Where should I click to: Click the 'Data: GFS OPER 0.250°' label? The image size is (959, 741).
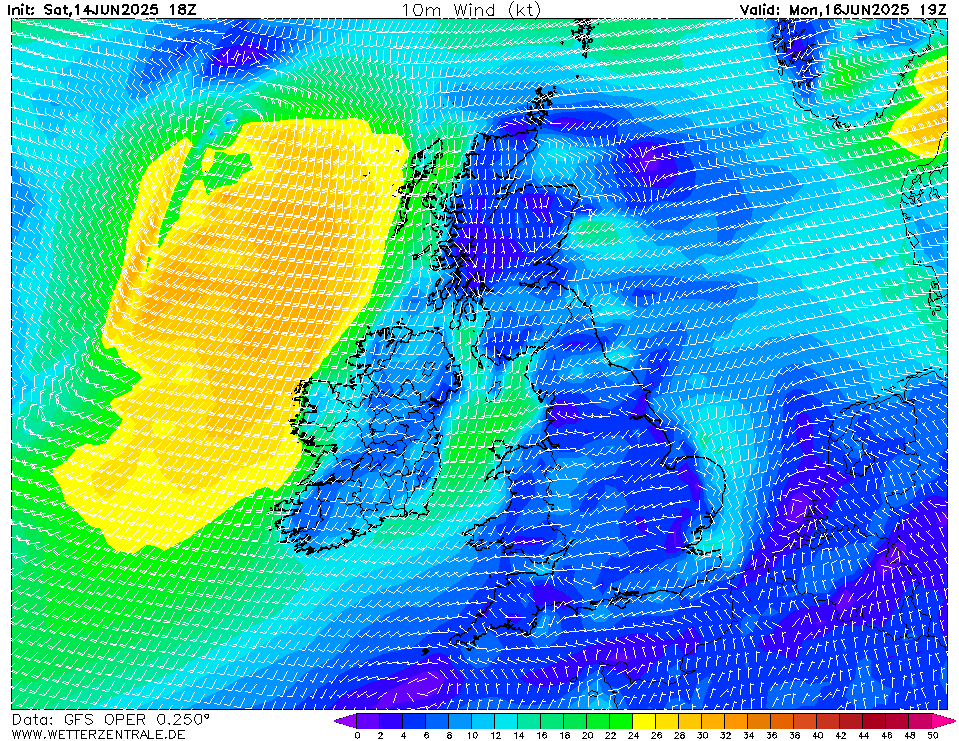click(x=111, y=720)
